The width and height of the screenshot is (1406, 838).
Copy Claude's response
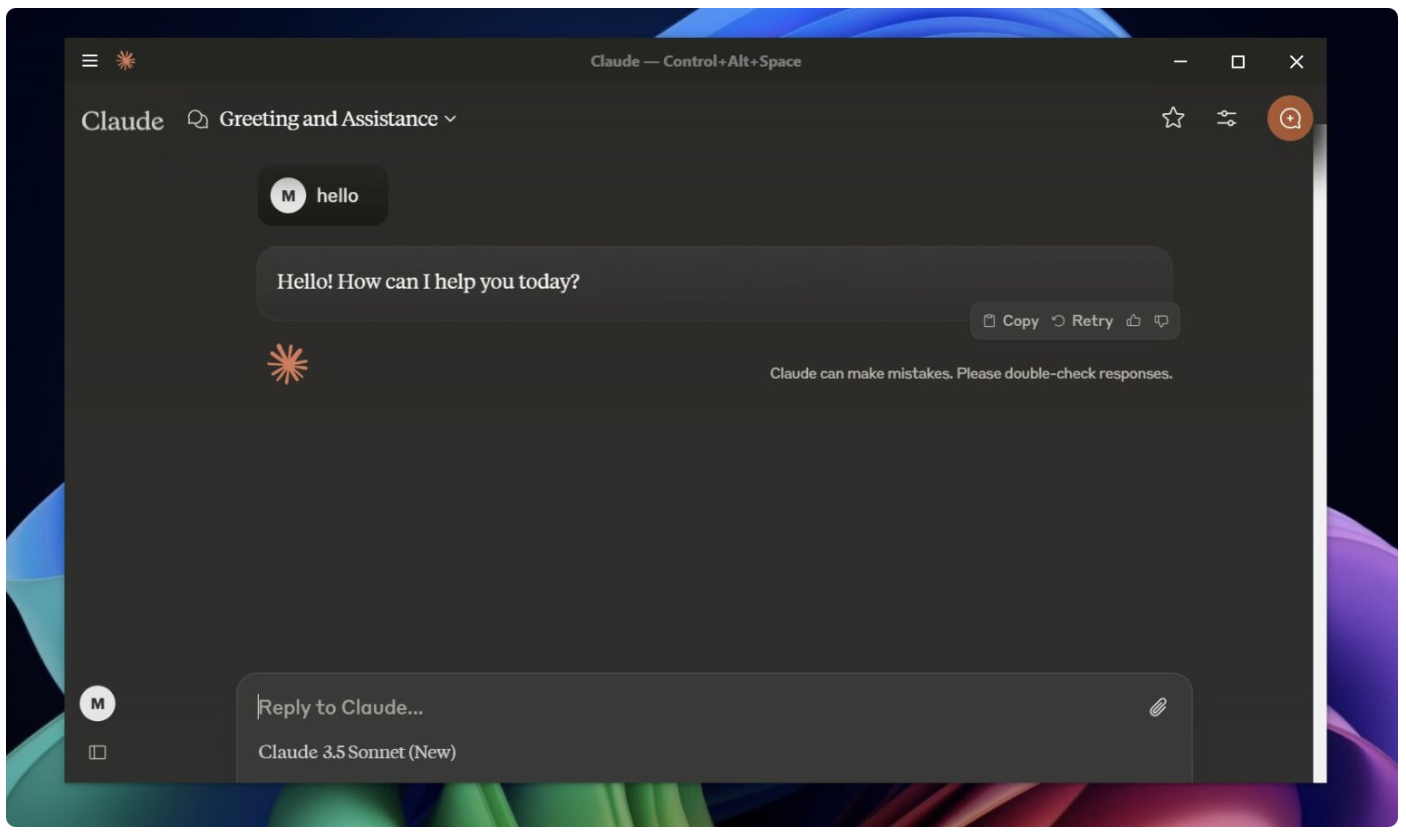click(1010, 321)
